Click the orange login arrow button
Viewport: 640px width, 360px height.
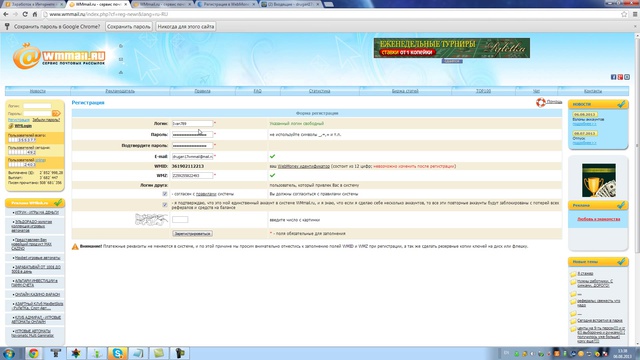click(x=56, y=113)
